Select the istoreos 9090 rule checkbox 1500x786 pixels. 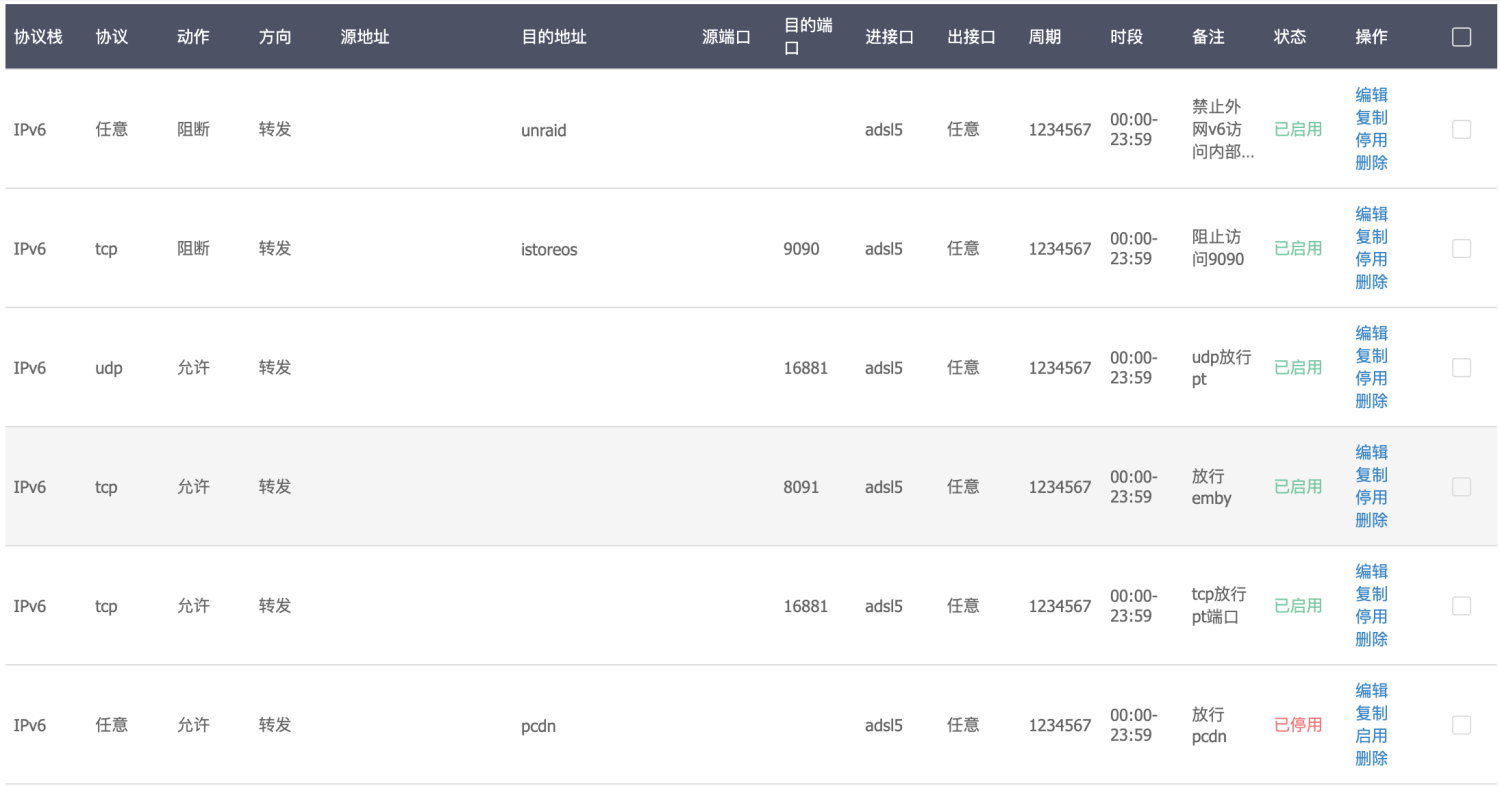(1461, 248)
